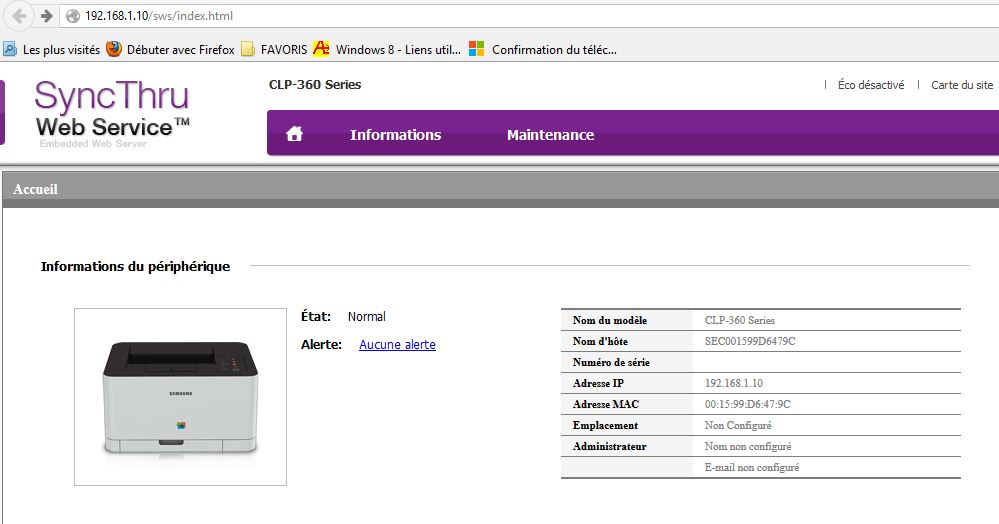Click the Firefox icon in bookmarks bar
Viewport: 999px width, 524px height.
point(114,49)
